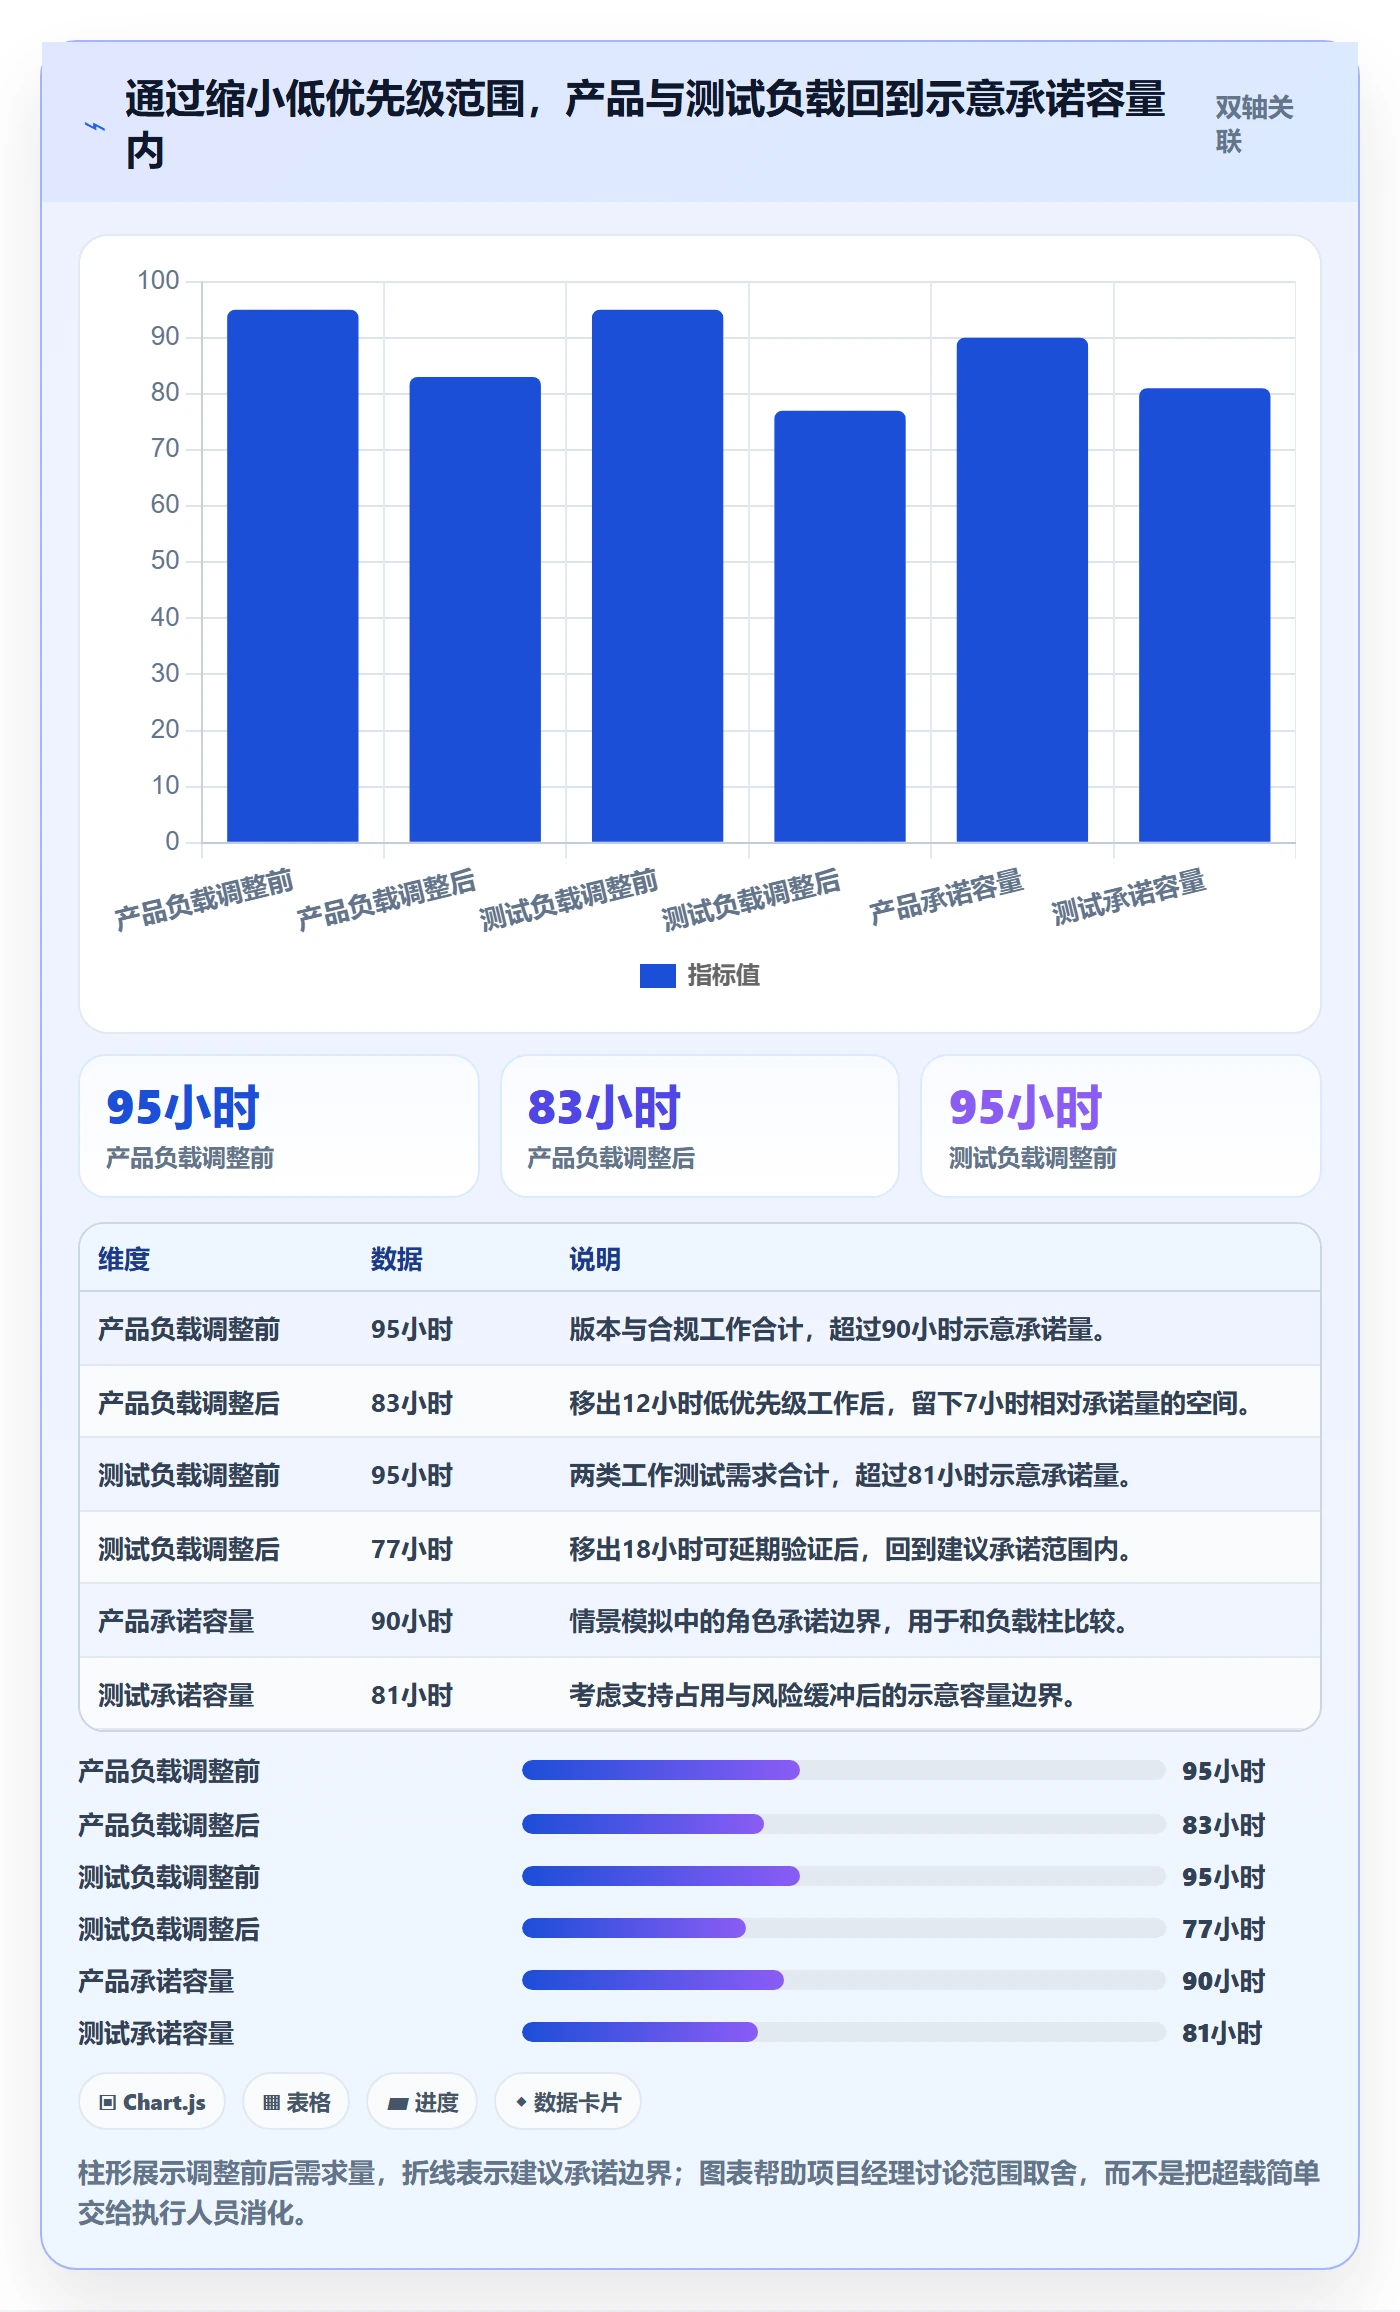Click the footer note starting with 柱形展示调整前后需求量

coord(699,2192)
